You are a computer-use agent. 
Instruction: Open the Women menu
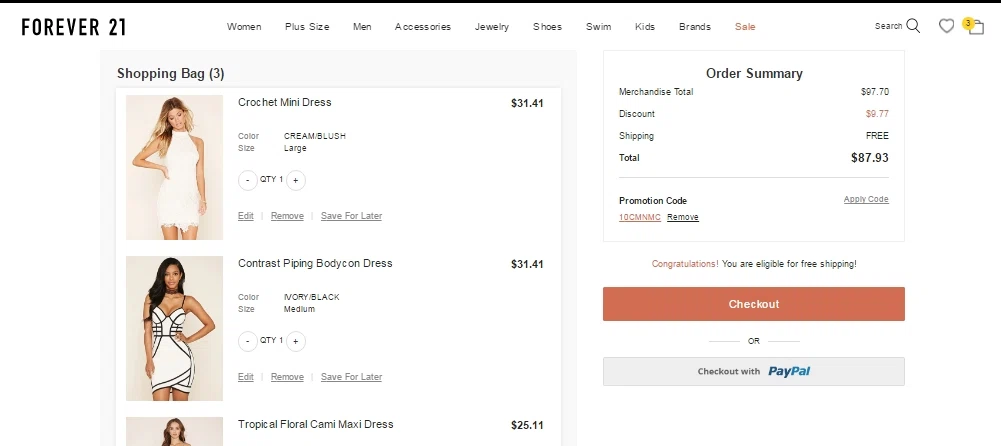click(244, 27)
